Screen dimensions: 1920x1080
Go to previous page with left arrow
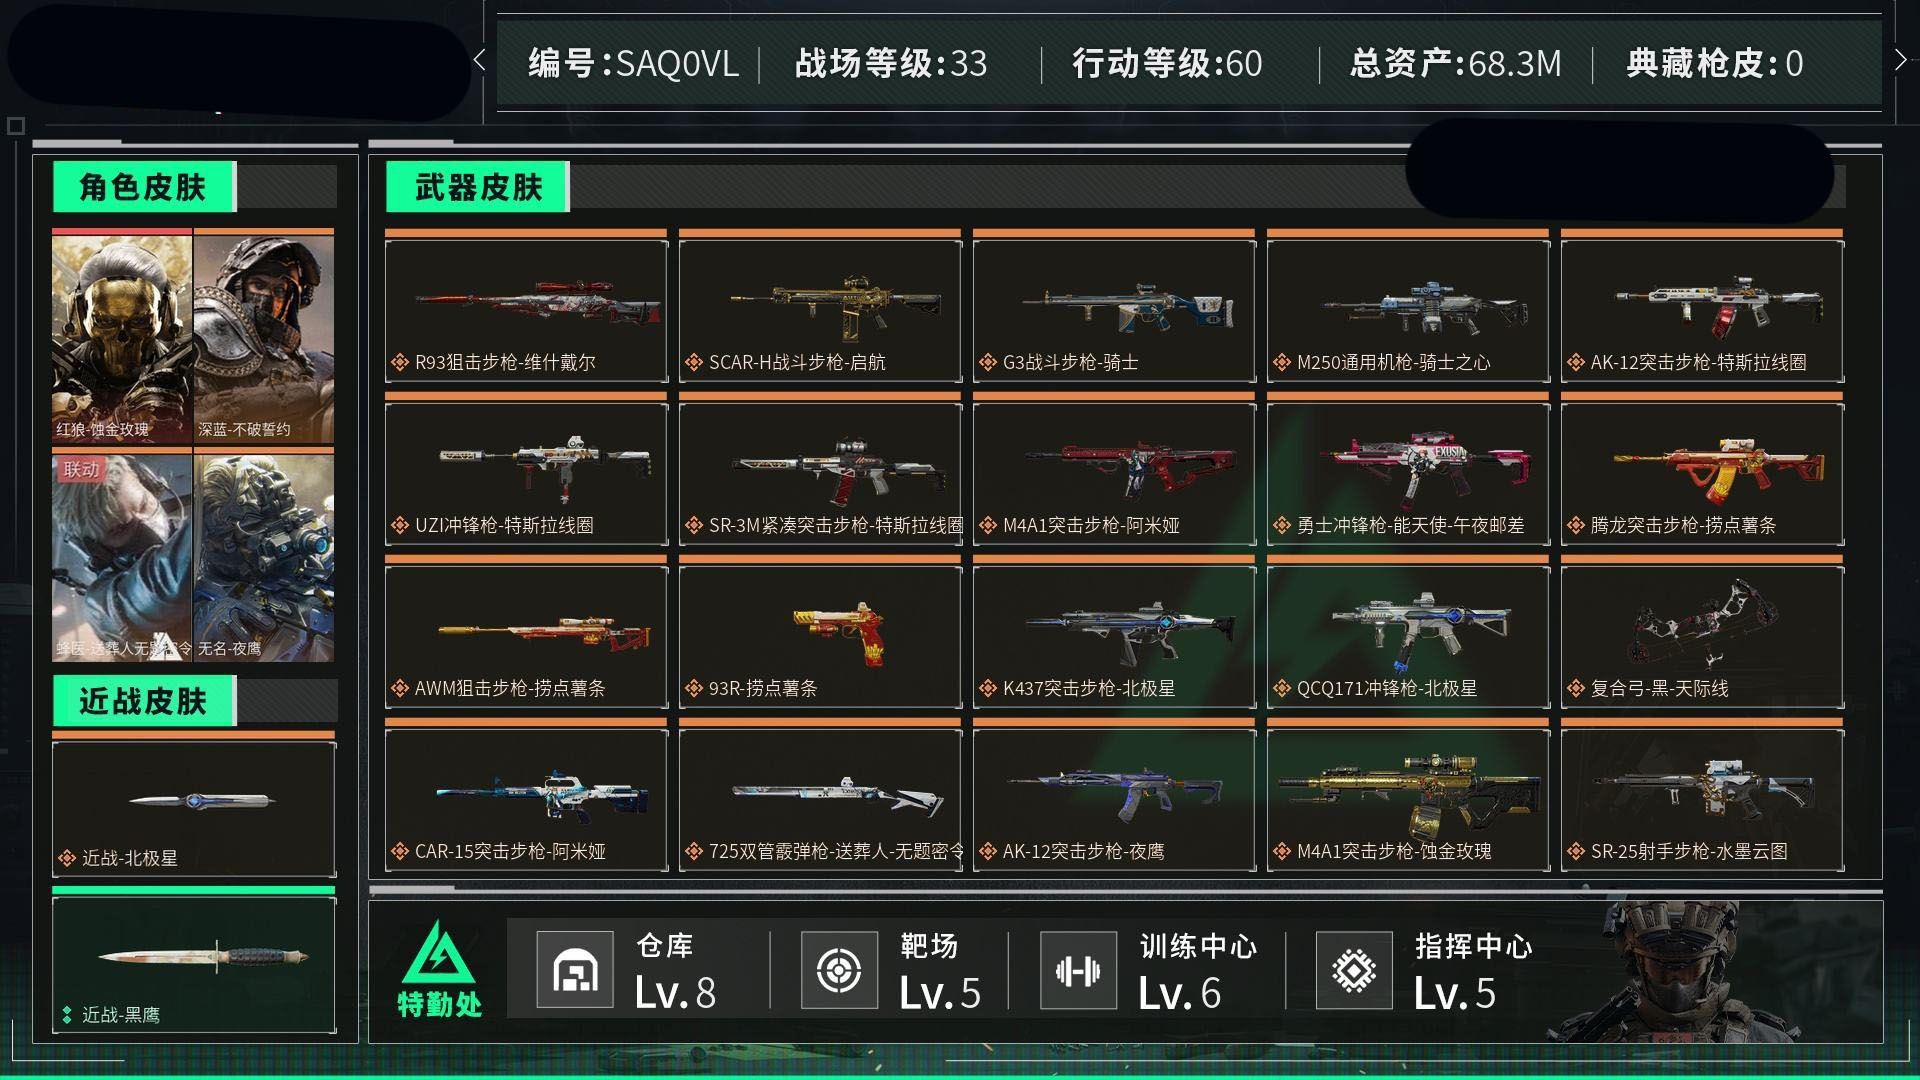[x=480, y=60]
